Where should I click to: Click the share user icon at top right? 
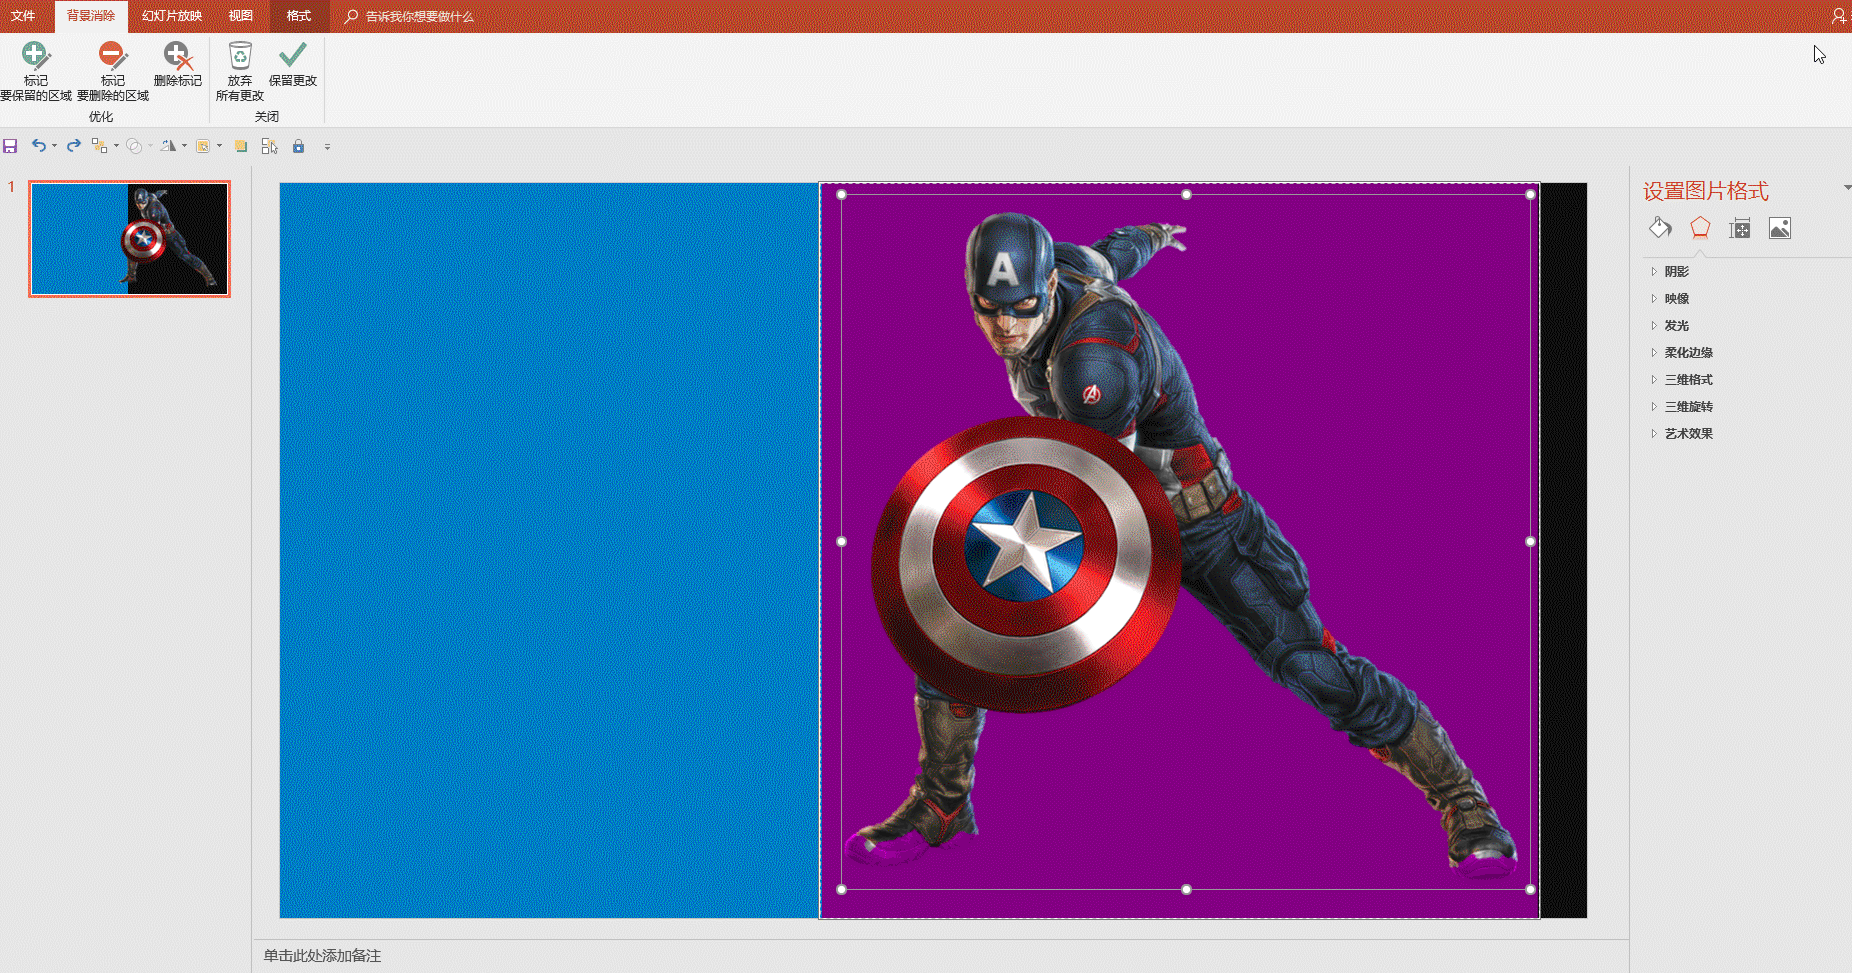coord(1838,16)
